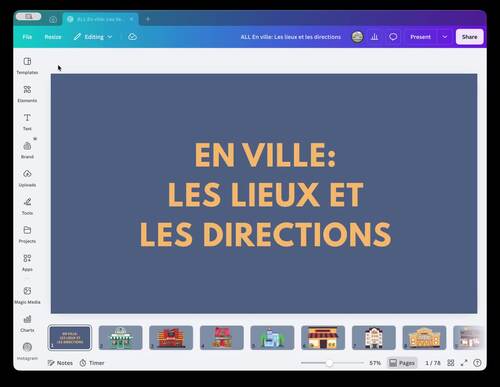Click the user profile avatar

pos(357,37)
